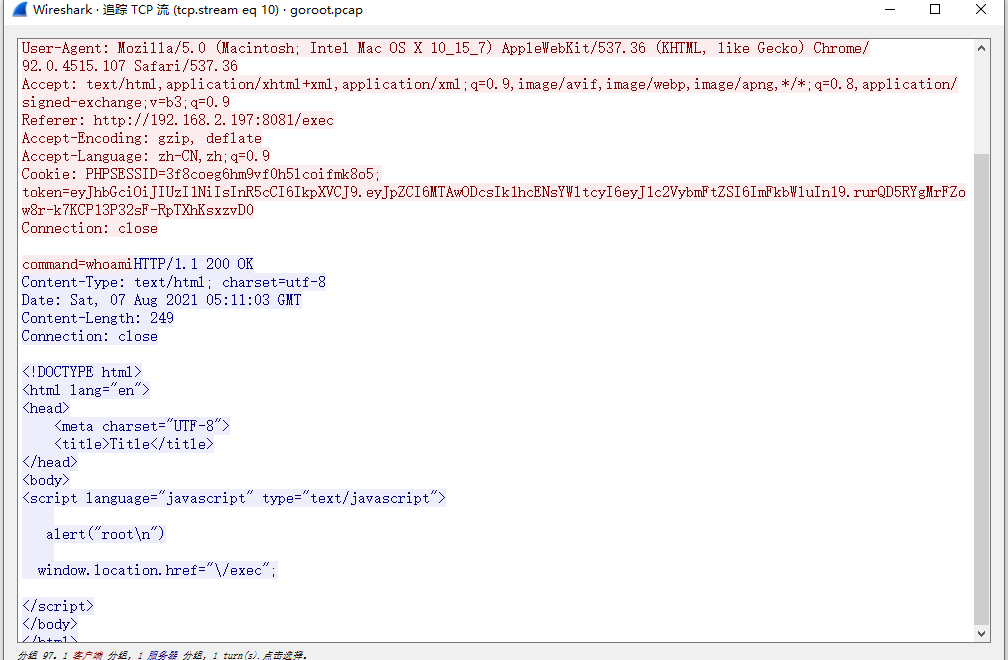Click the 92.0.4515.107 Safari/537.36 line
Screen dimensions: 1008x660
[x=130, y=66]
